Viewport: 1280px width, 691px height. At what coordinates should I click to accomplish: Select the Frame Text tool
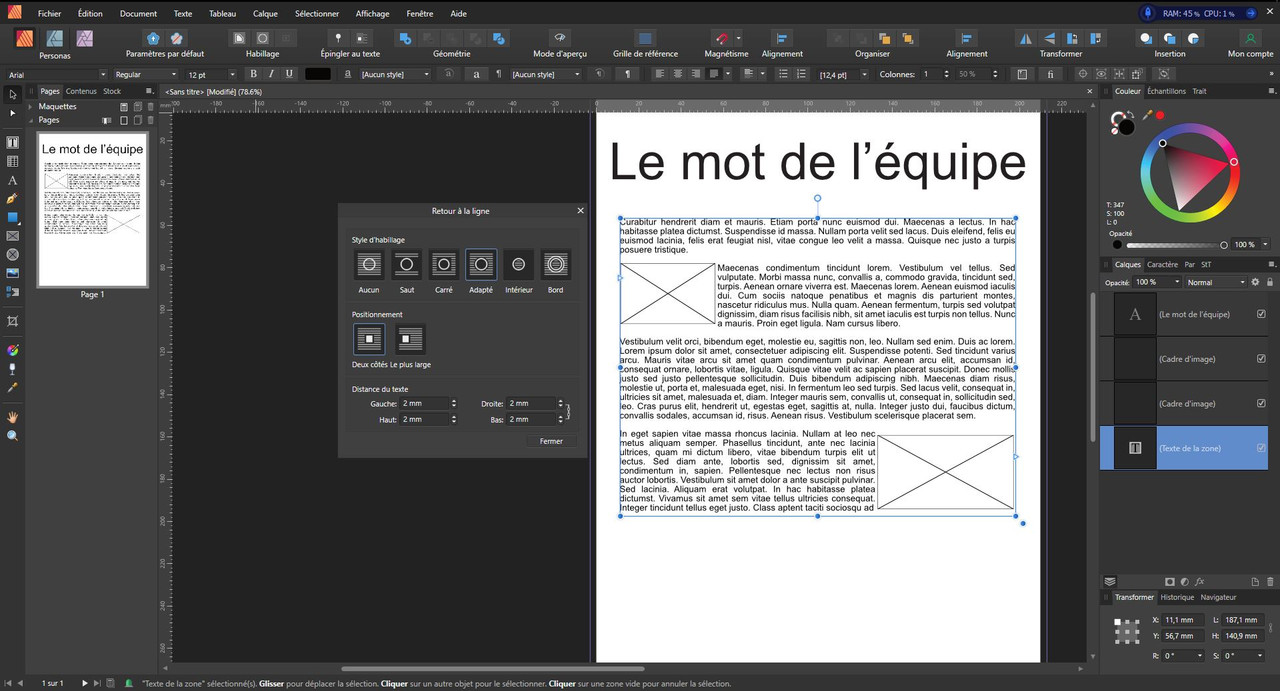click(x=12, y=142)
